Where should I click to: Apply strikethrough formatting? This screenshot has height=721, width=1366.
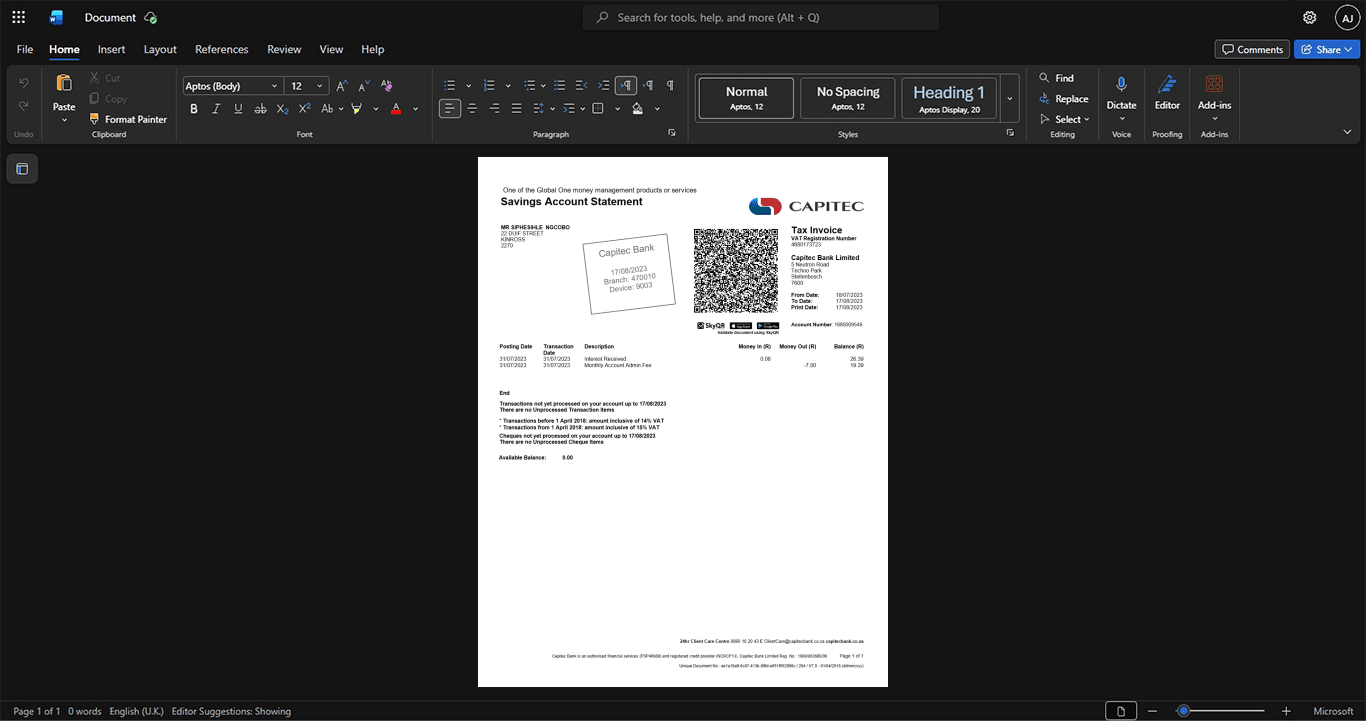click(x=261, y=108)
